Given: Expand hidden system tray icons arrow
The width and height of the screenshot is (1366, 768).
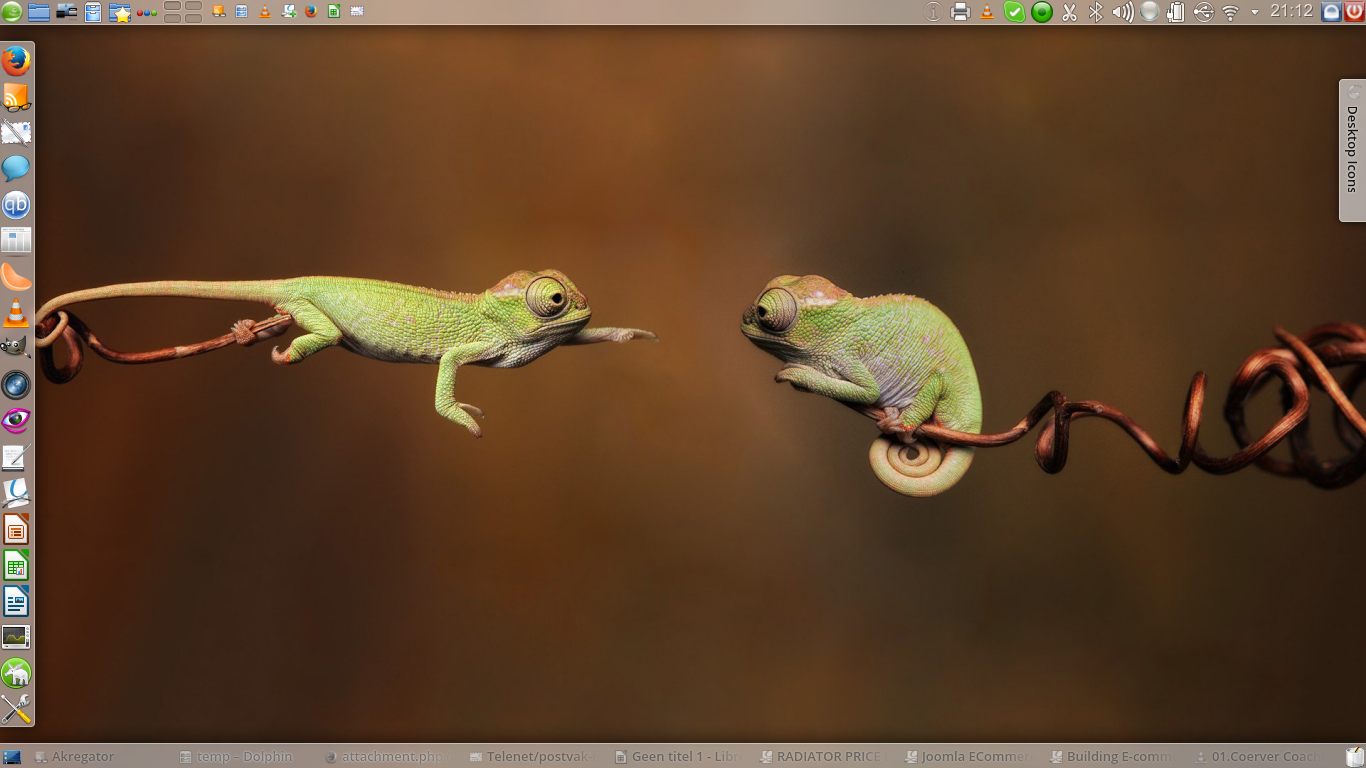Looking at the screenshot, I should pyautogui.click(x=1254, y=12).
